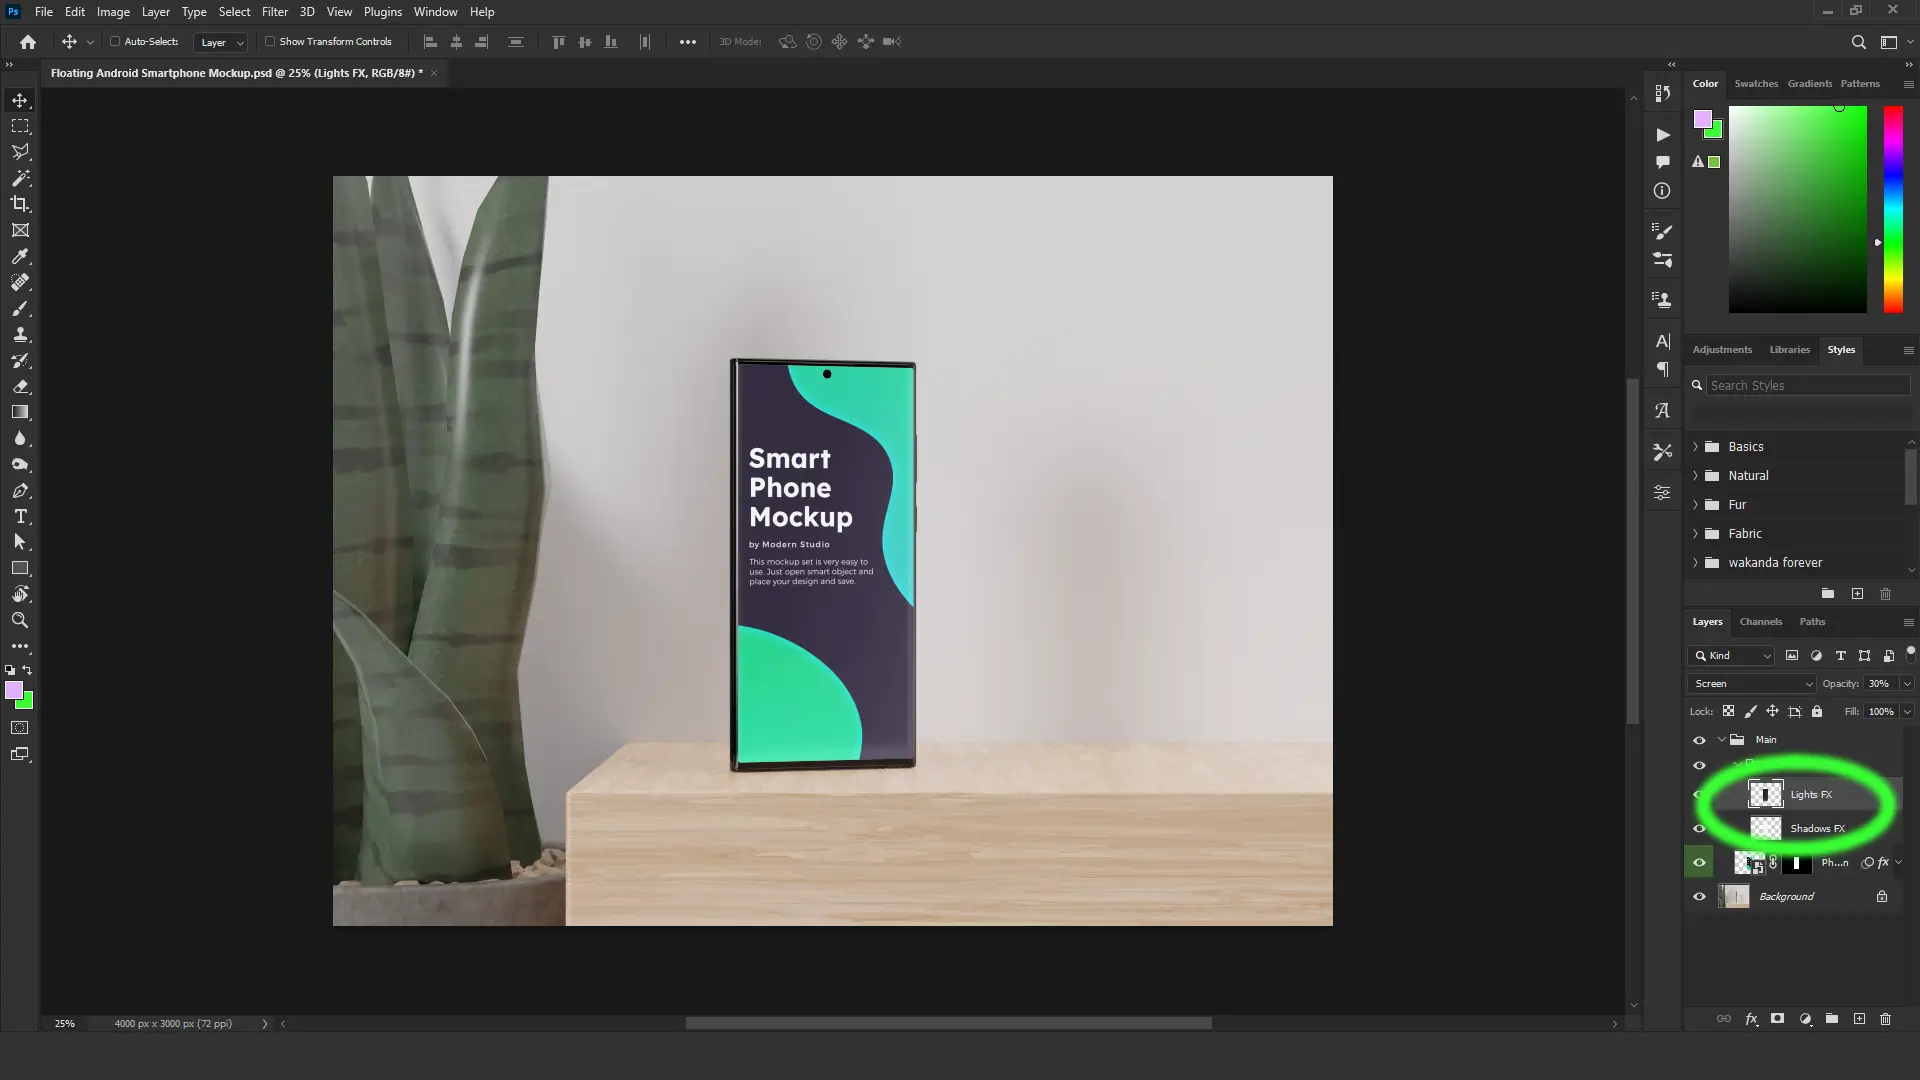Screen dimensions: 1920x1080
Task: Switch to the Channels tab
Action: (x=1760, y=622)
